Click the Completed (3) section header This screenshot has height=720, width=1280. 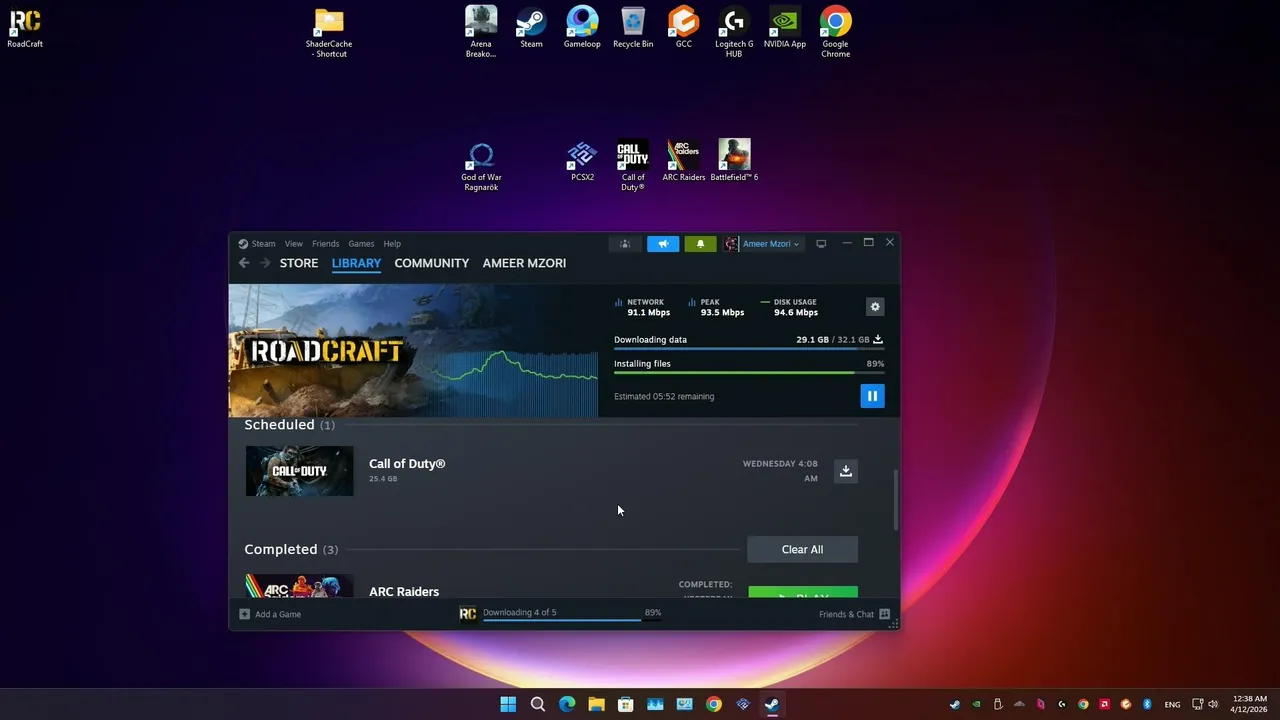(x=291, y=549)
